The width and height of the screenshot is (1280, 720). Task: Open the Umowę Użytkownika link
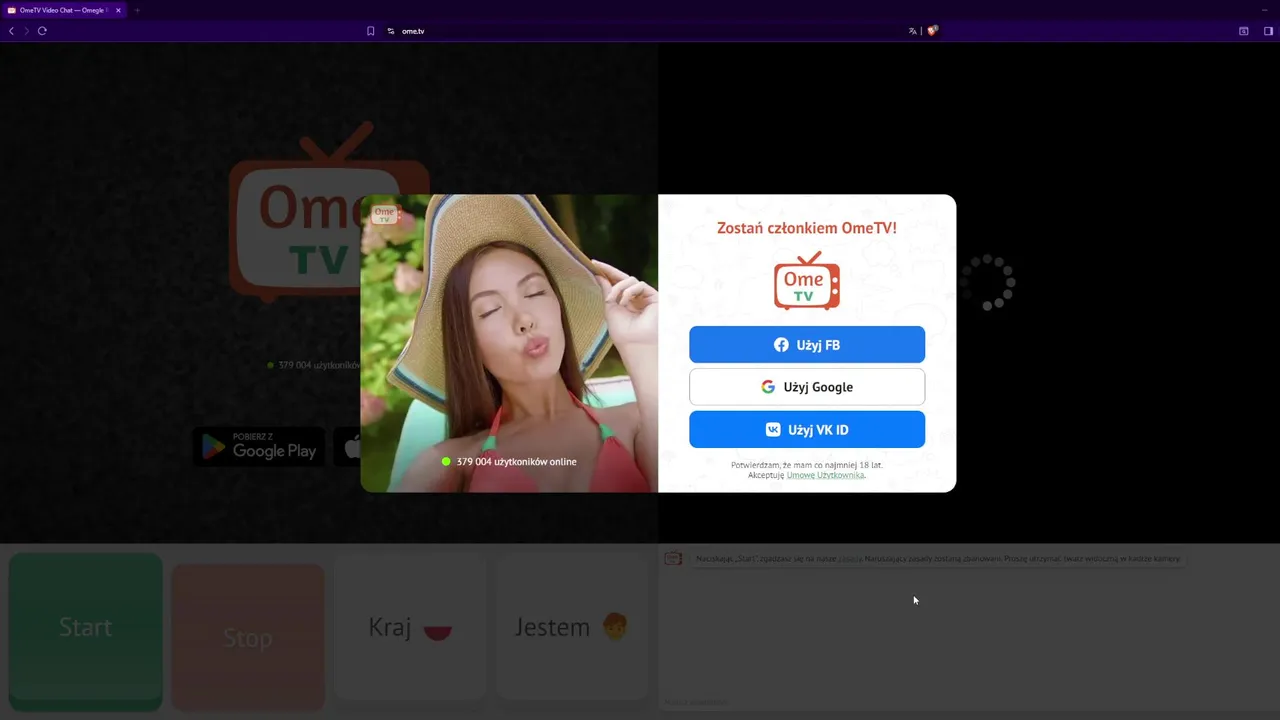click(825, 475)
